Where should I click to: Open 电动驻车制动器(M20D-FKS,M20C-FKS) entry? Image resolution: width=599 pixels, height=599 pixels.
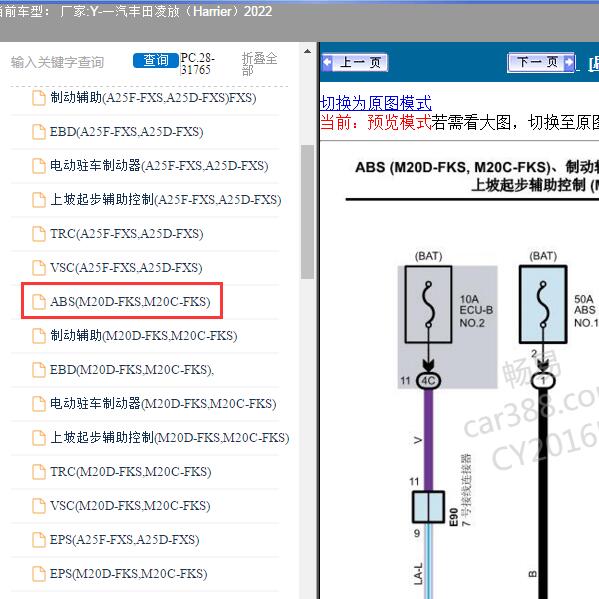(163, 403)
